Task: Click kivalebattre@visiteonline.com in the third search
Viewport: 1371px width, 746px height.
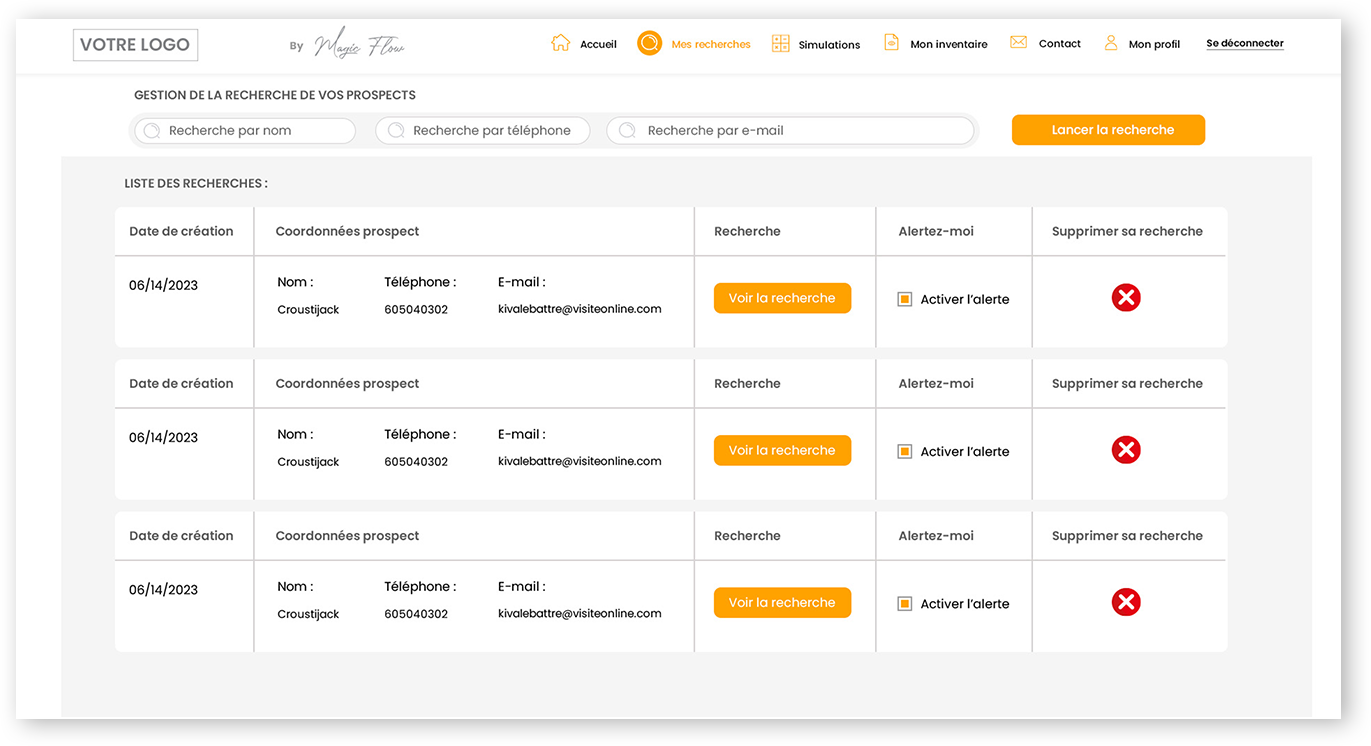Action: [580, 614]
